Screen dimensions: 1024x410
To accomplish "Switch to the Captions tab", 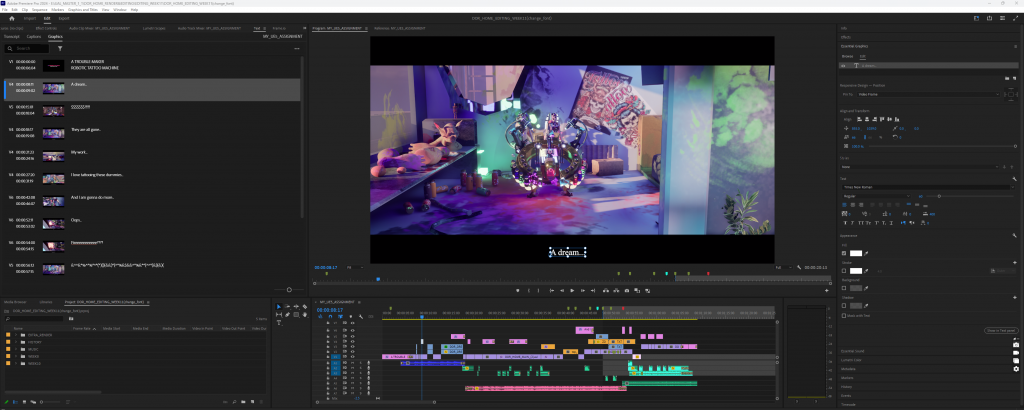I will [x=34, y=37].
